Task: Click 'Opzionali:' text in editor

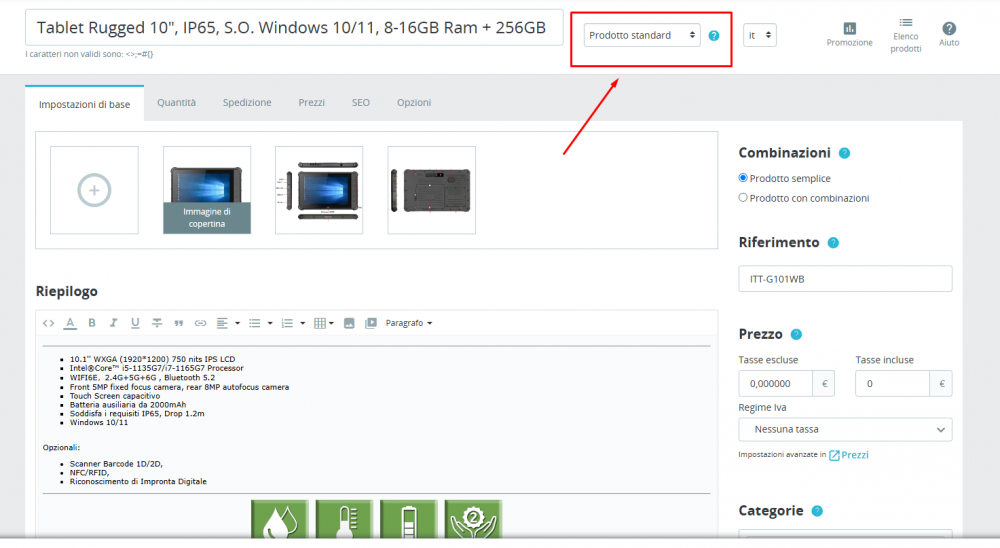Action: 61,448
